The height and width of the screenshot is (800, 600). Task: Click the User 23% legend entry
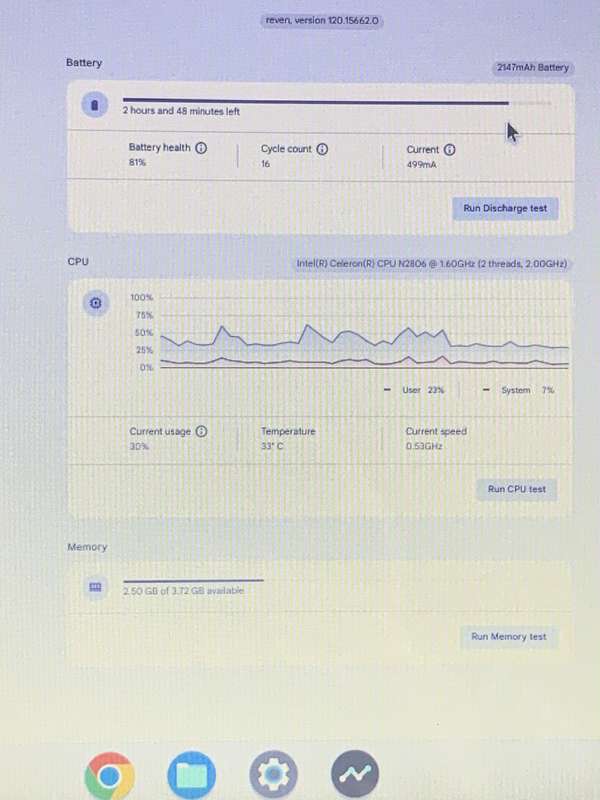[x=414, y=390]
